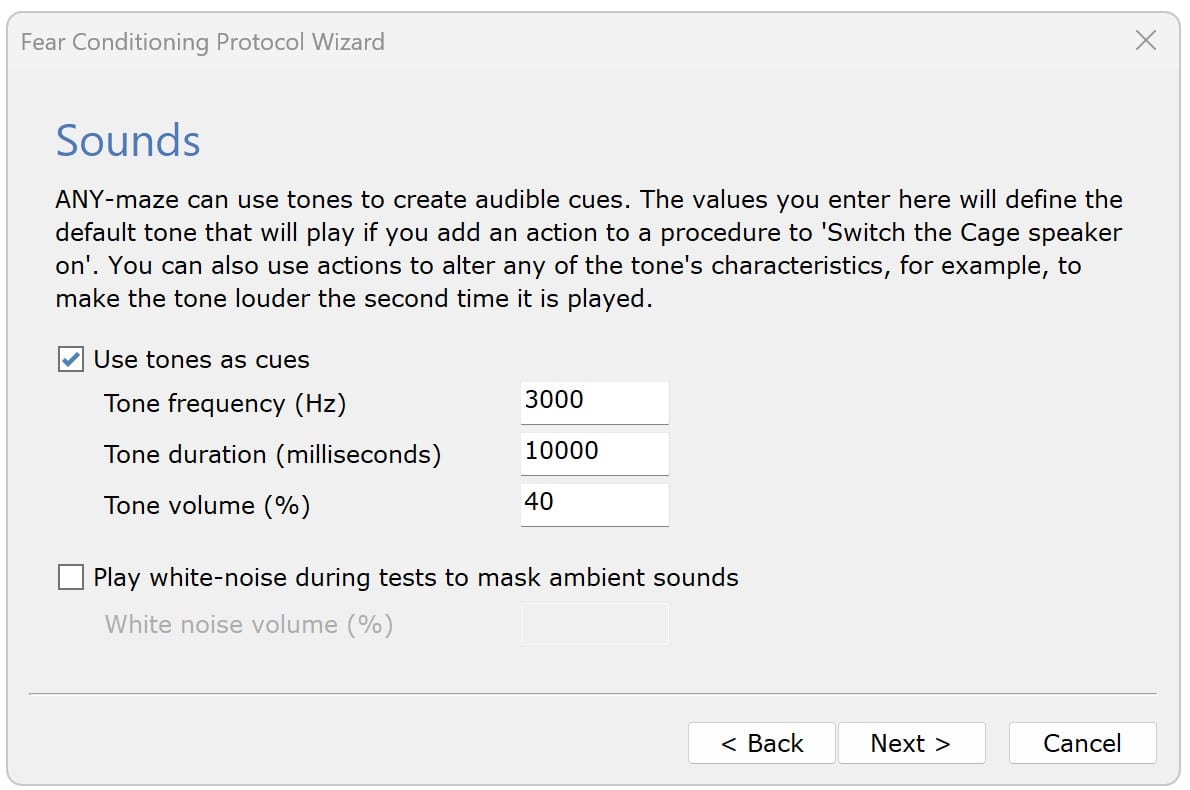Click the 'Play white-noise during tests' label text
Viewport: 1190px width, 790px height.
(x=415, y=577)
